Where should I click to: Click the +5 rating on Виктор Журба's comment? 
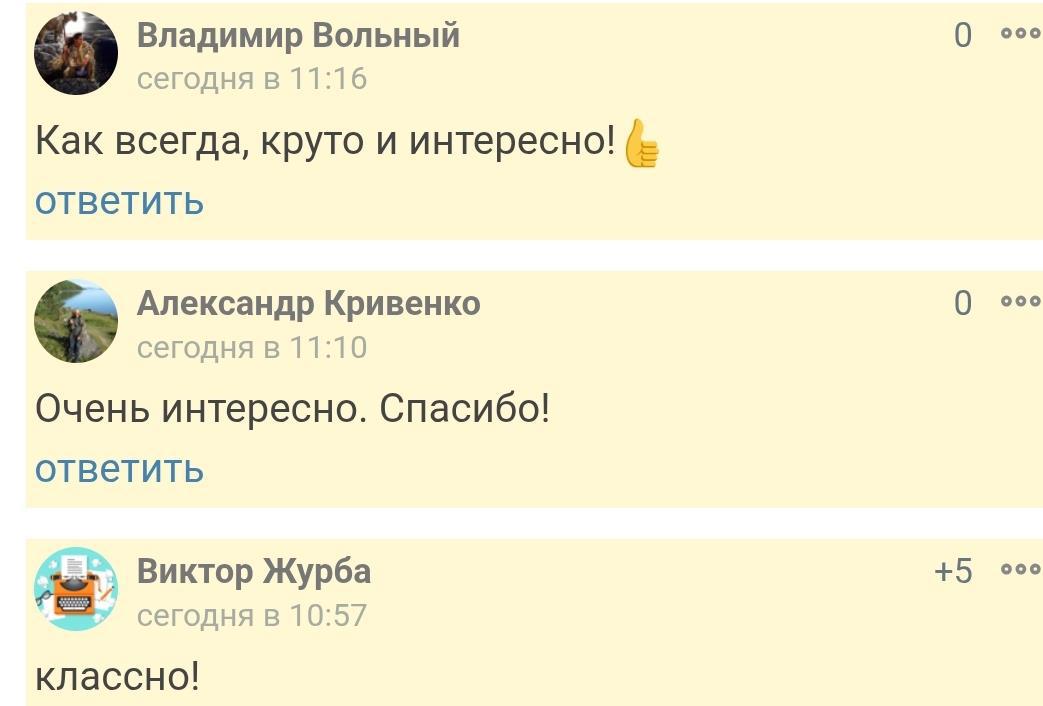[953, 571]
